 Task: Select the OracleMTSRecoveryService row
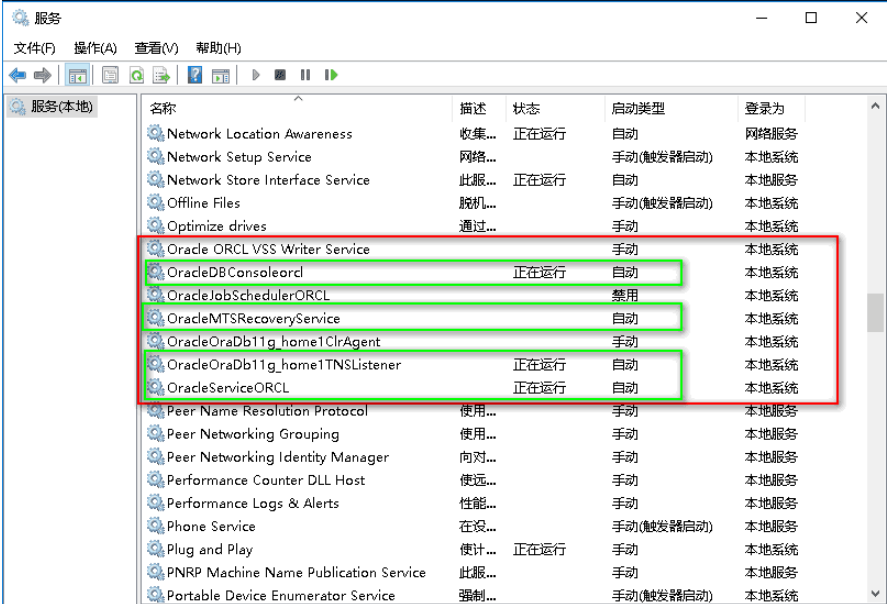[473, 319]
